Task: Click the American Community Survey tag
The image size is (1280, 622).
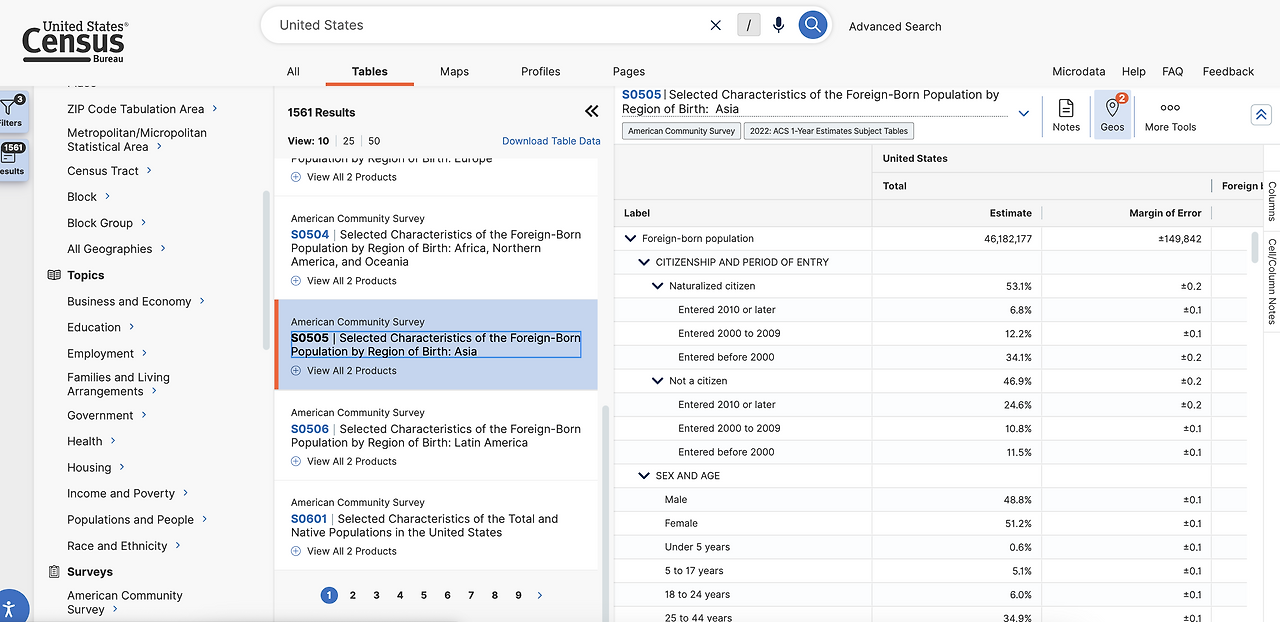Action: click(681, 131)
